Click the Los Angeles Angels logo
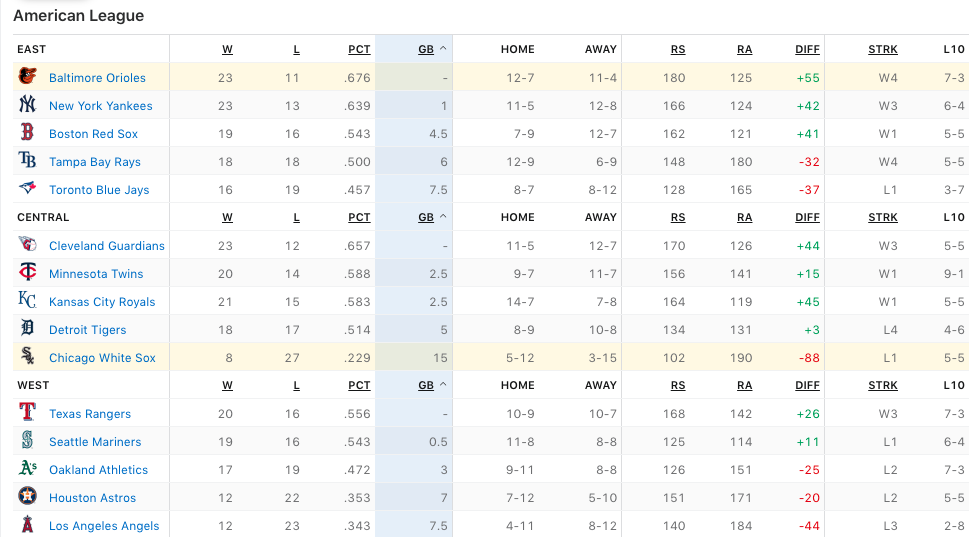This screenshot has width=978, height=537. (x=27, y=525)
